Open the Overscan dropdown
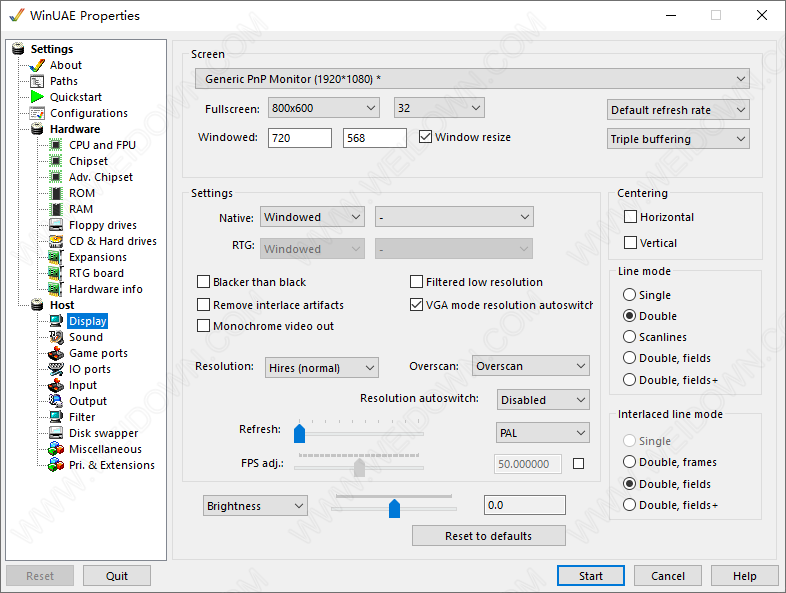 [x=531, y=366]
